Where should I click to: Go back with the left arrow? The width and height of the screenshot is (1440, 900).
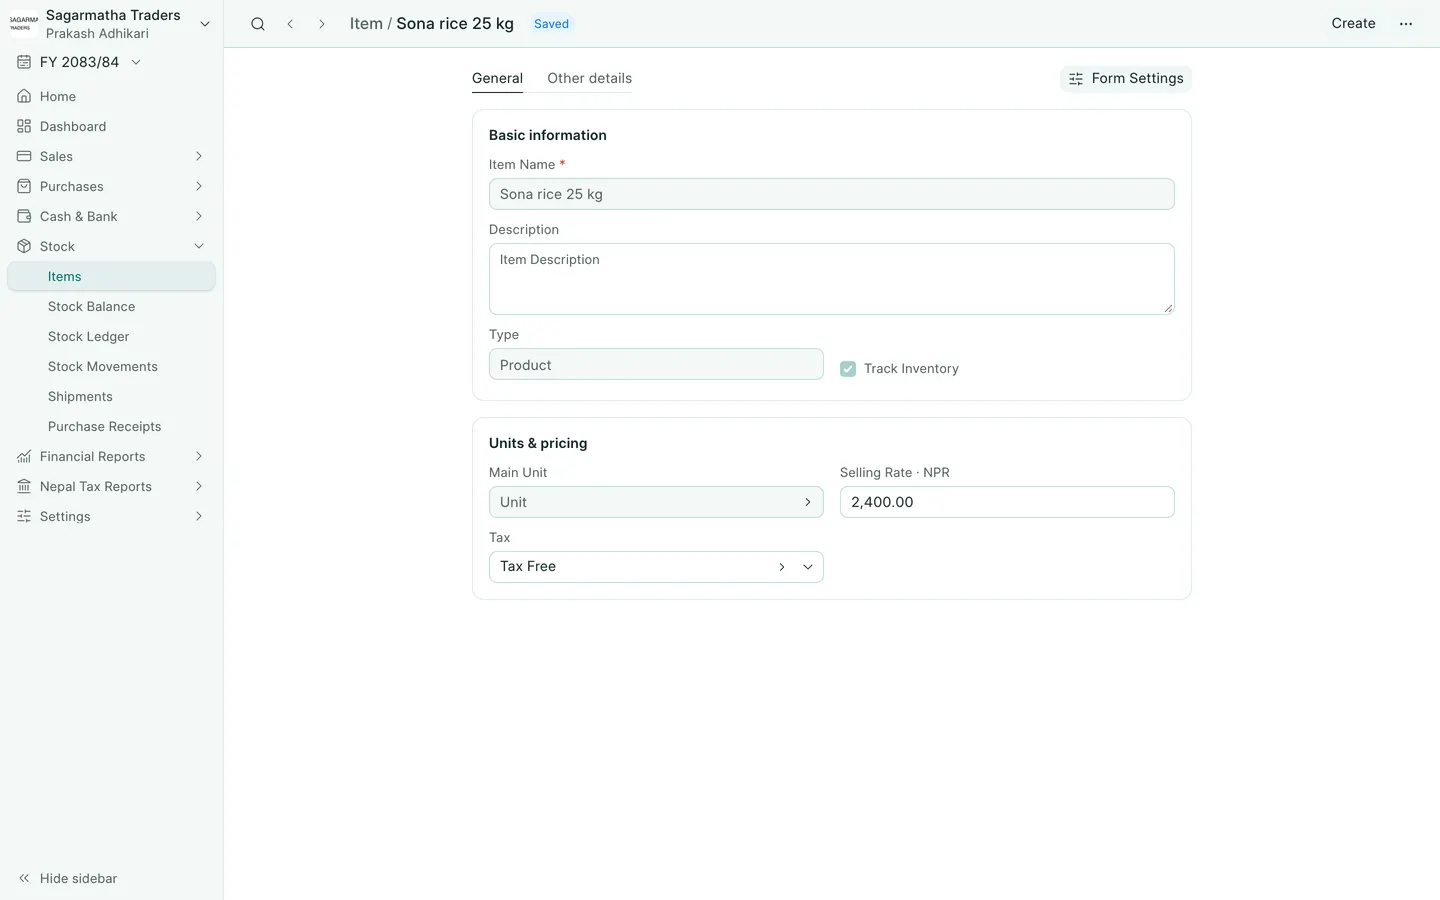290,24
